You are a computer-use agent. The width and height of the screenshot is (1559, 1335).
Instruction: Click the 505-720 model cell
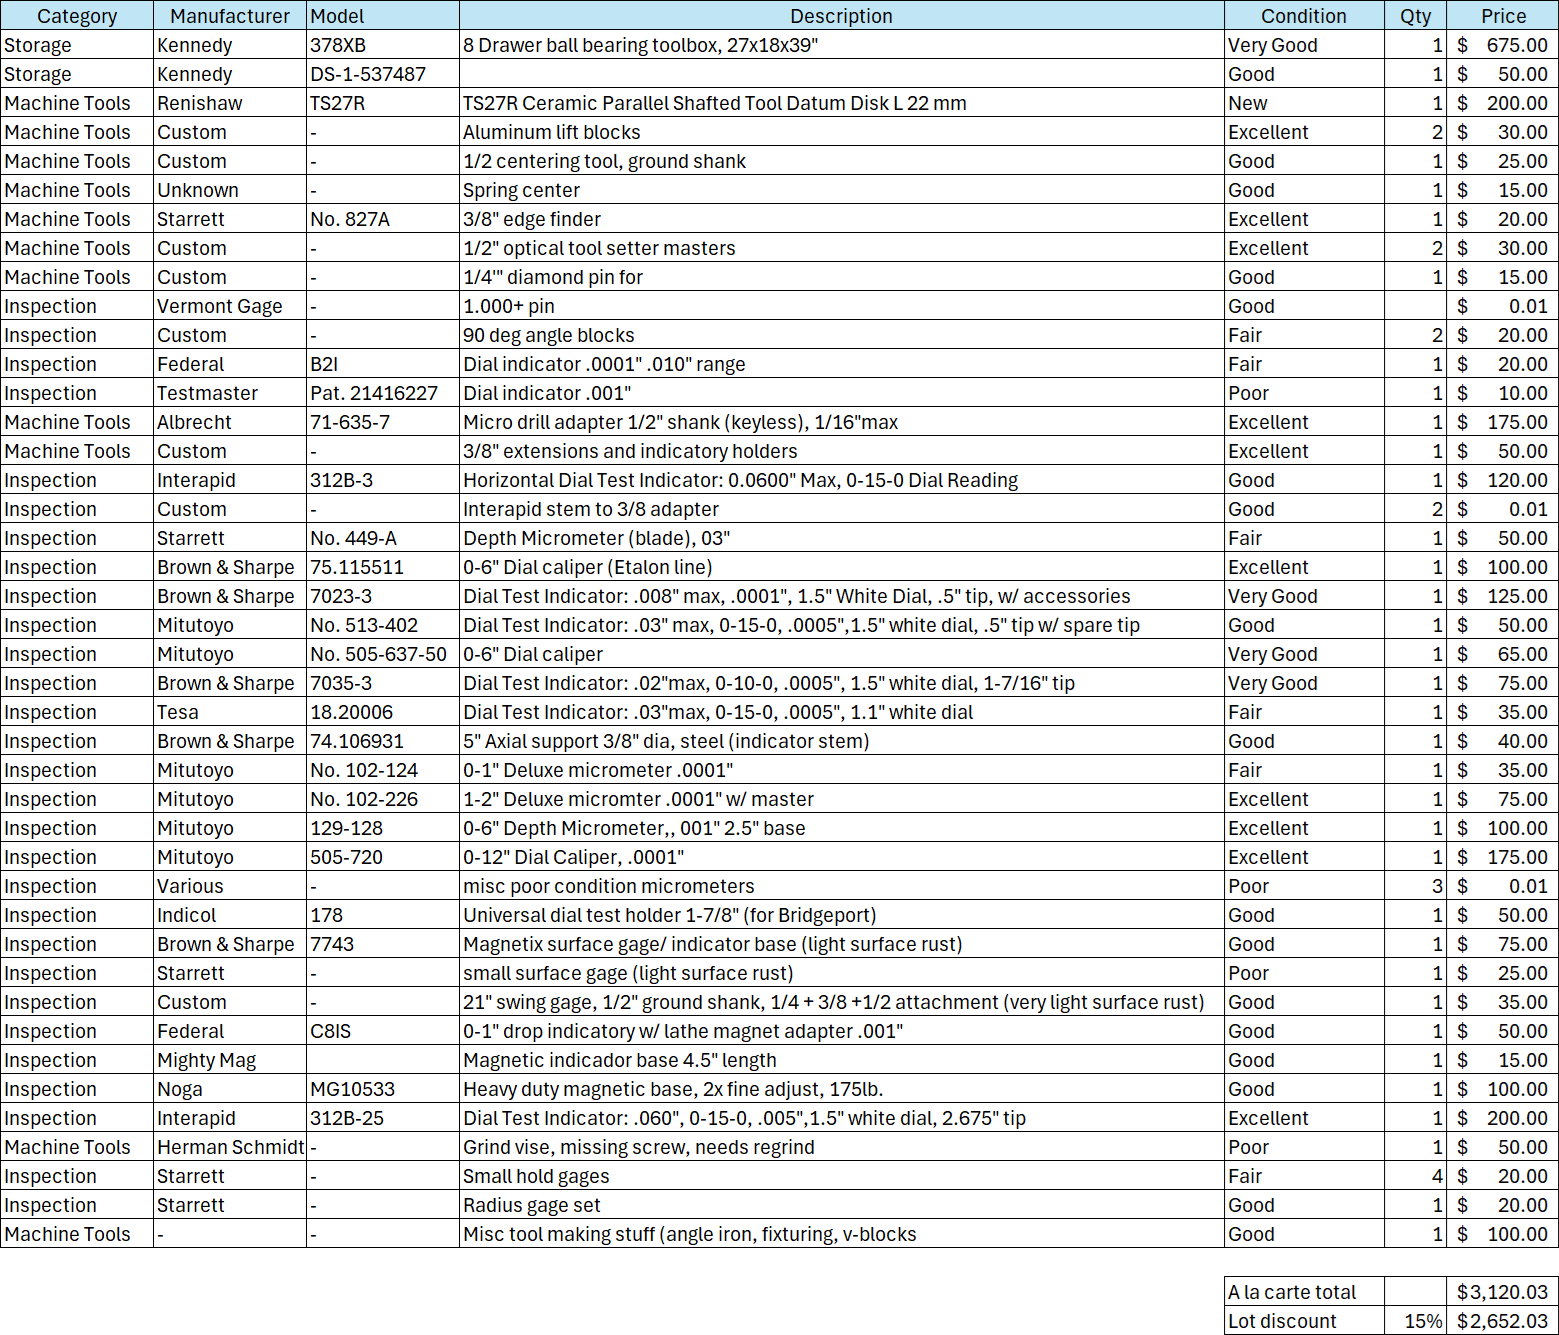tap(383, 857)
